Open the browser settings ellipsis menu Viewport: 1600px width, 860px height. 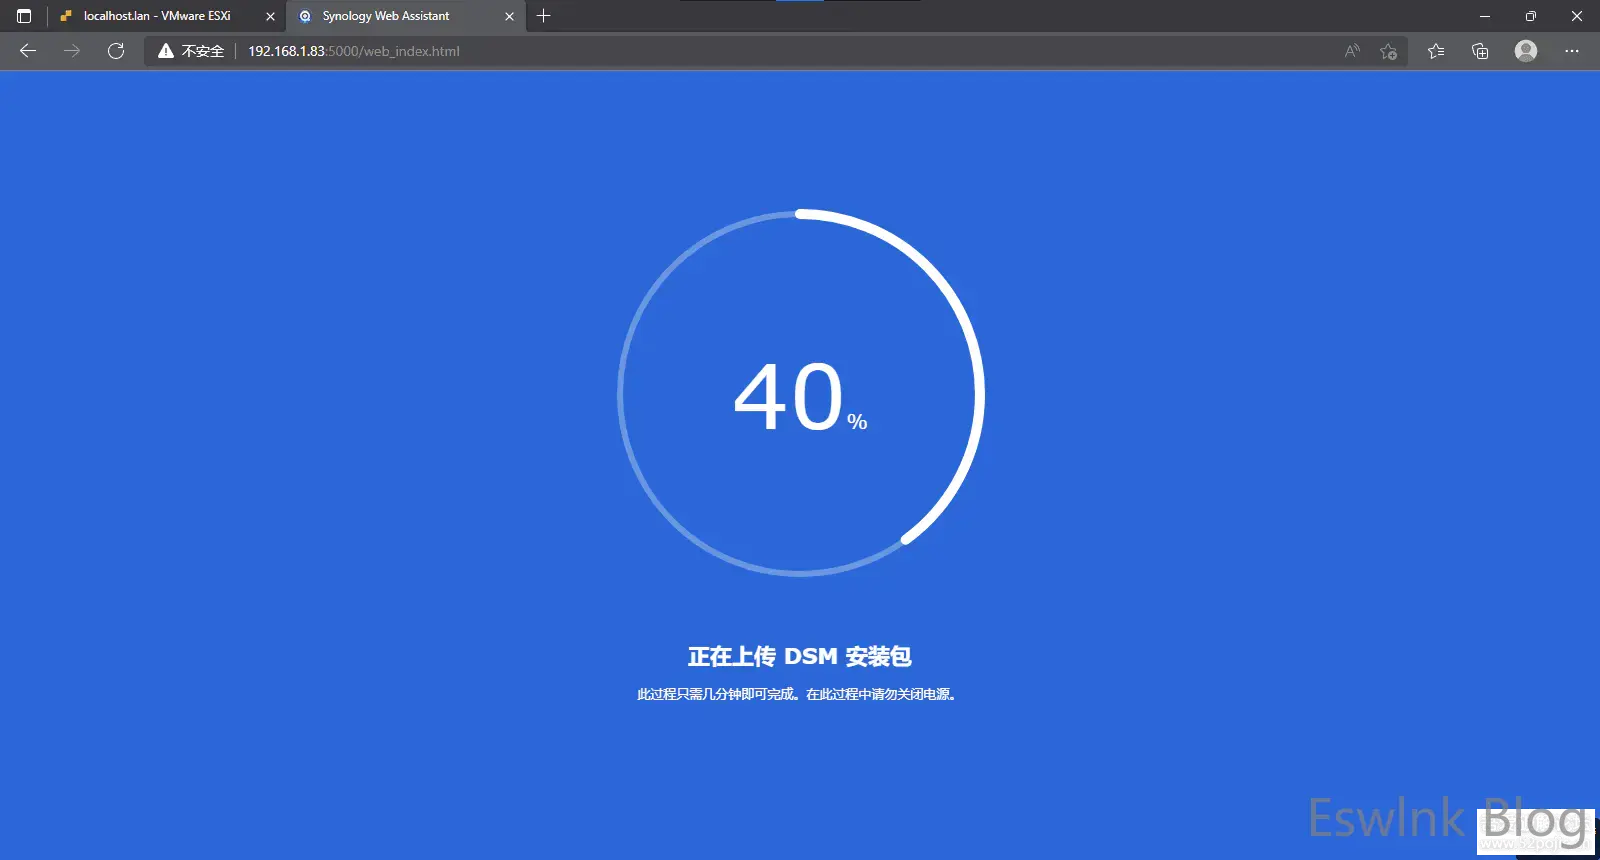[1572, 51]
